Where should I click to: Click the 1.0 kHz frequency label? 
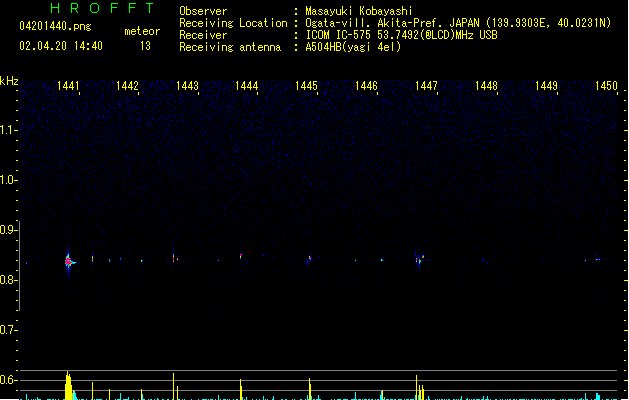coord(7,180)
